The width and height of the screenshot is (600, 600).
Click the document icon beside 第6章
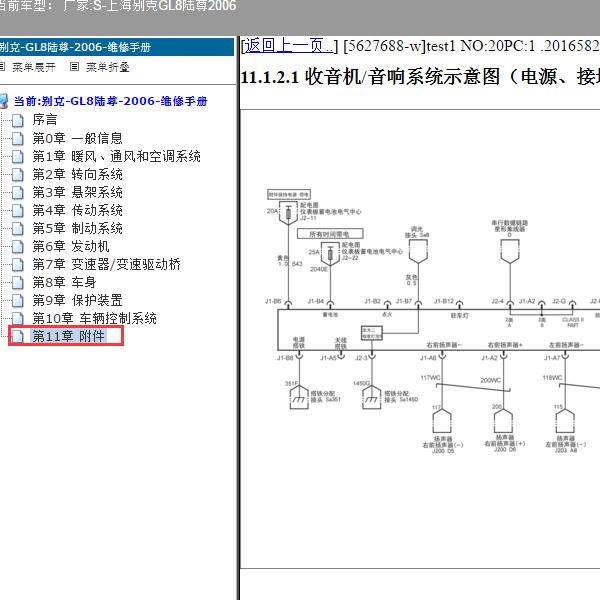click(17, 246)
